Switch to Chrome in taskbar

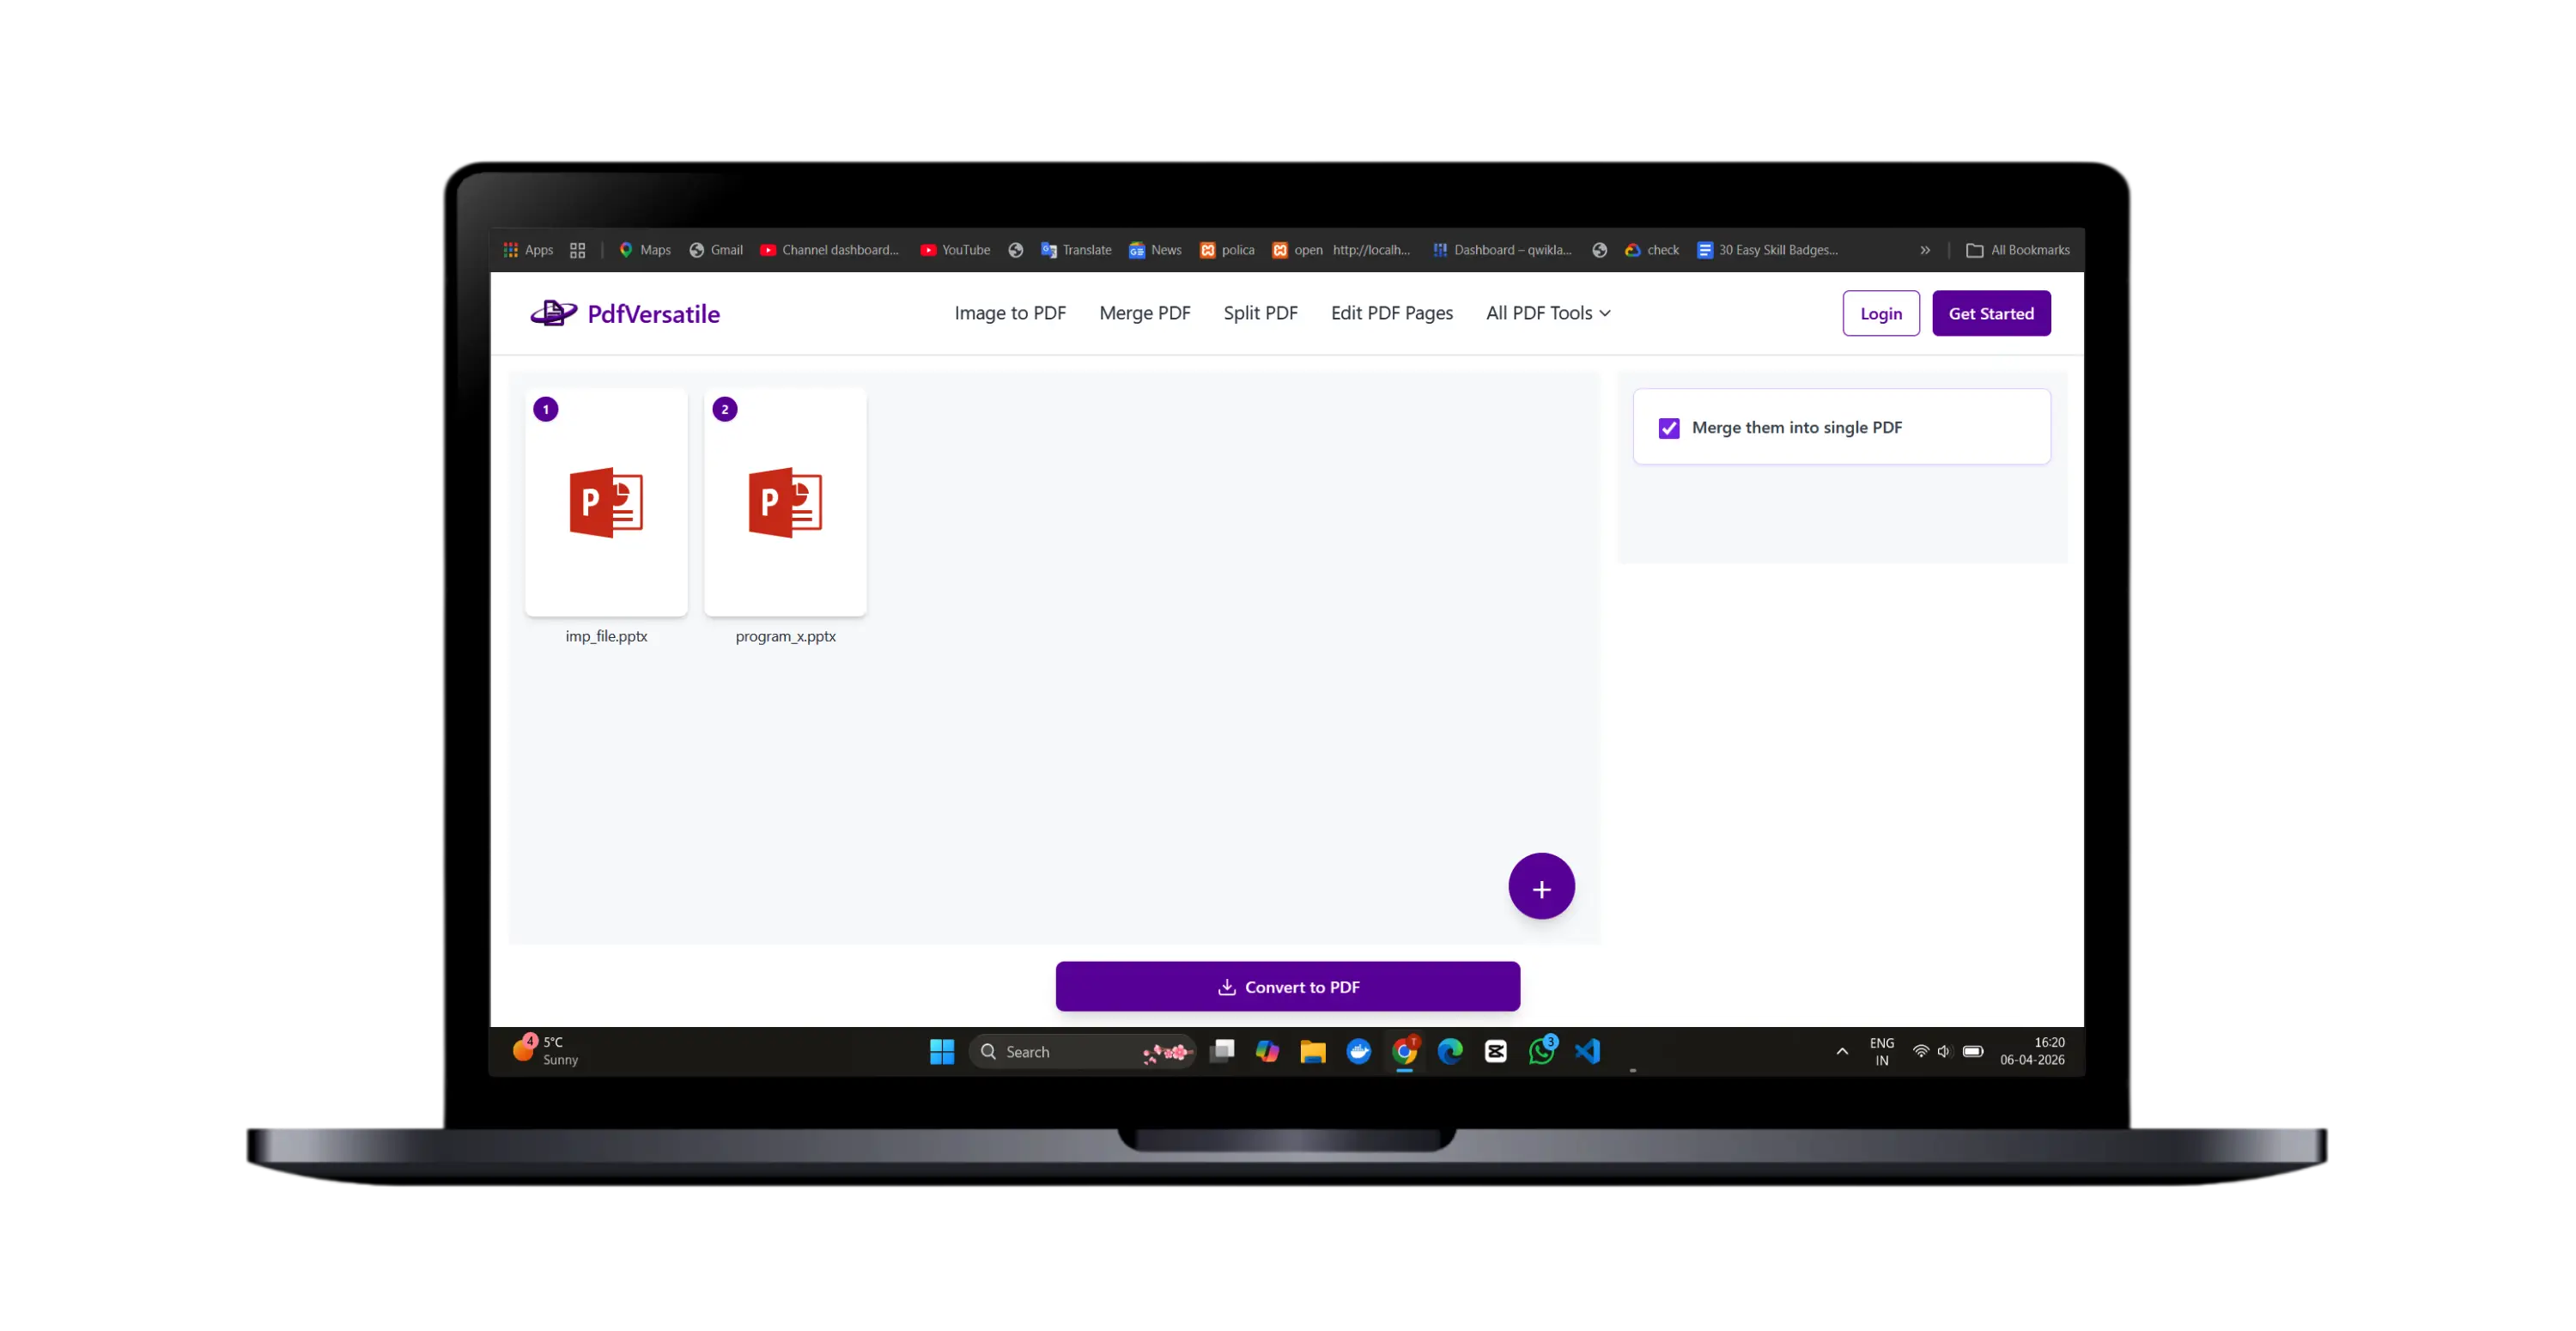pos(1404,1051)
